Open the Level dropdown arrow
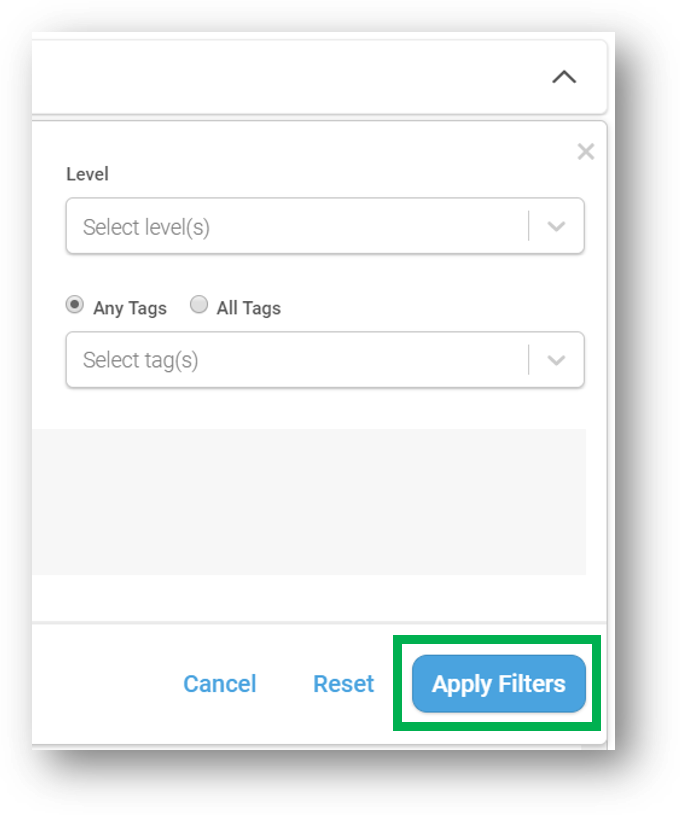The image size is (680, 815). [556, 226]
